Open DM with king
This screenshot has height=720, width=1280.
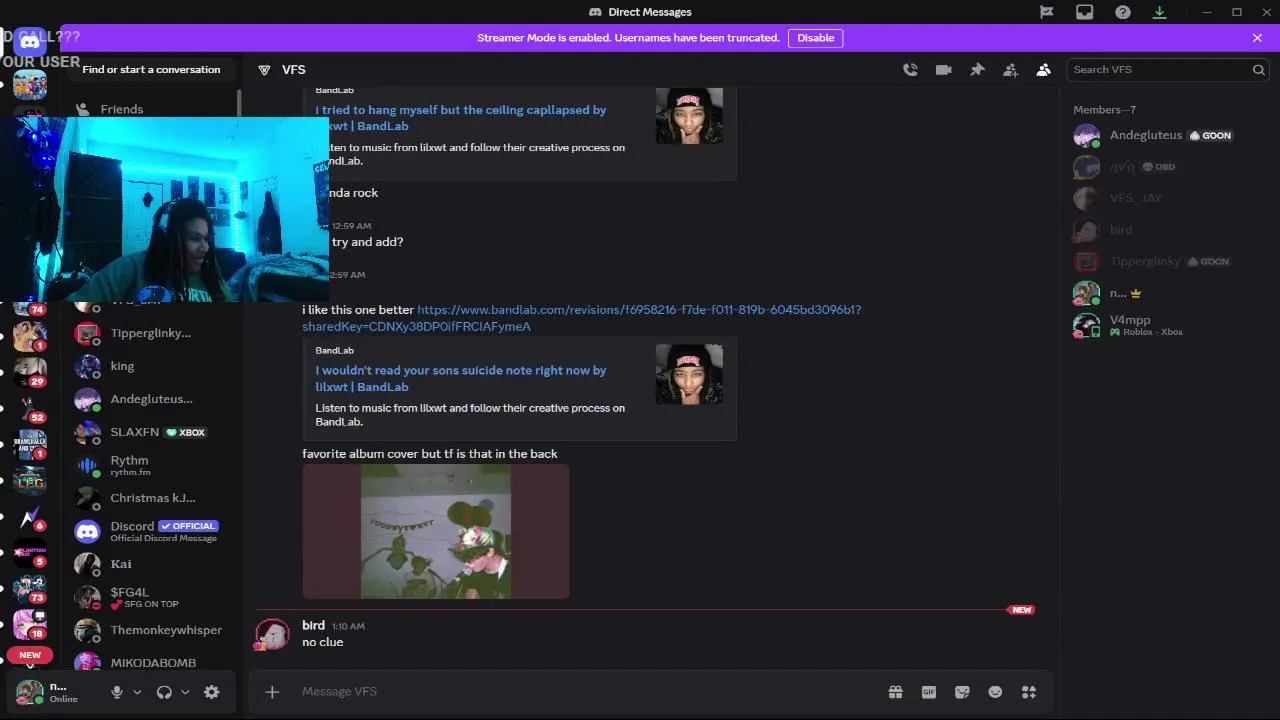(152, 366)
